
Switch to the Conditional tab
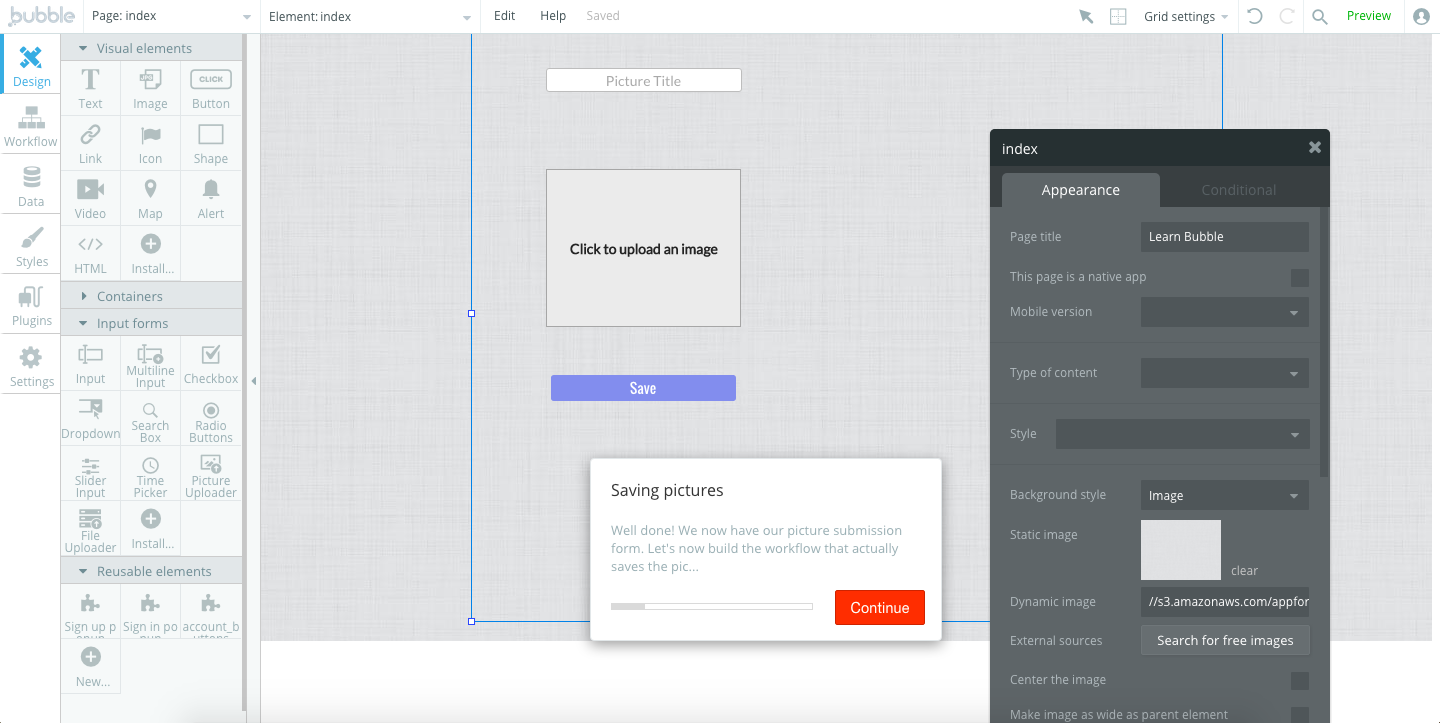tap(1238, 190)
